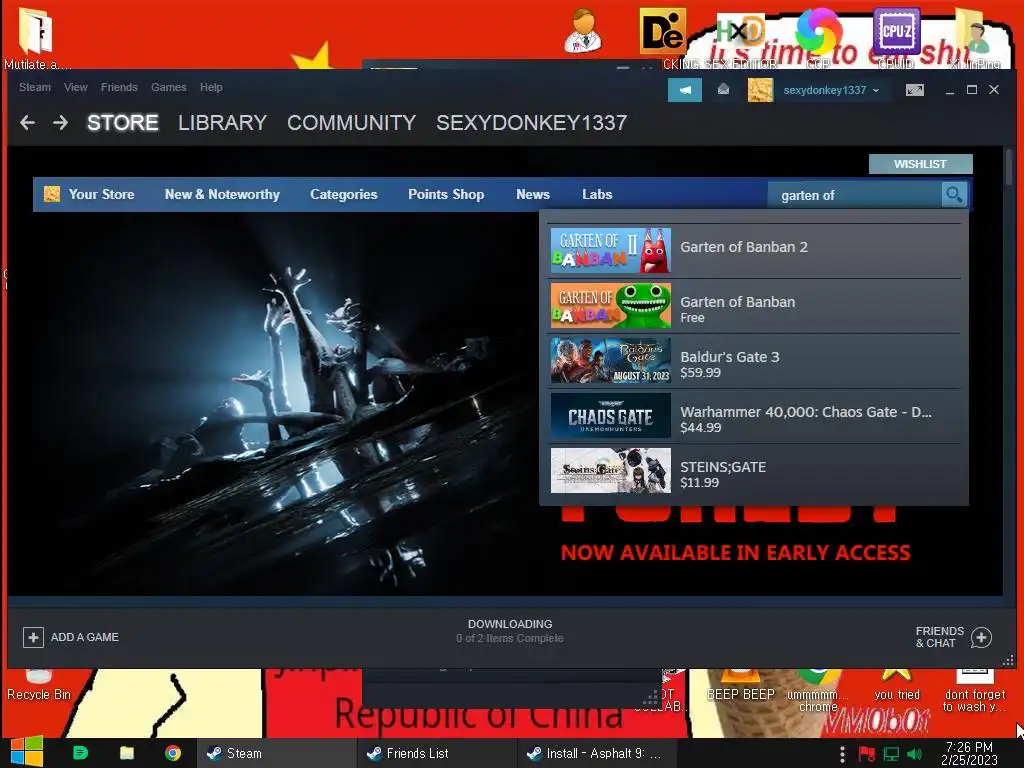Open the Steam menu
The height and width of the screenshot is (768, 1024).
pos(35,87)
